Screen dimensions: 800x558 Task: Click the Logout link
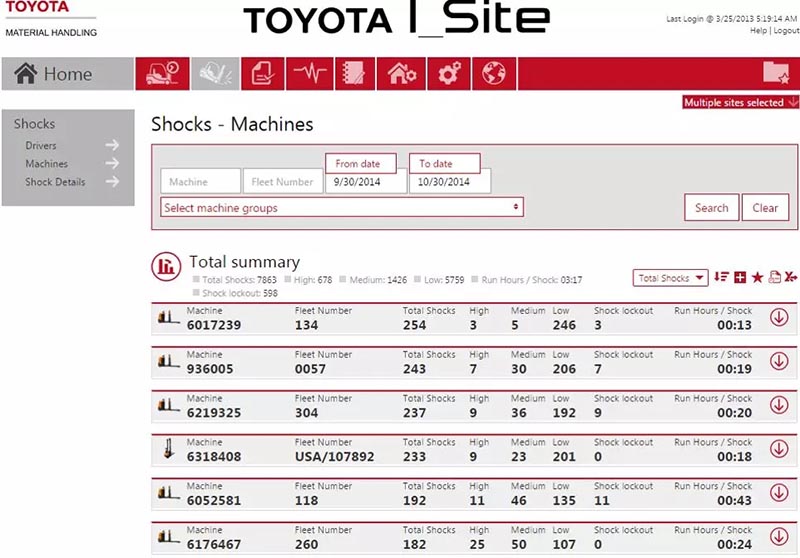(786, 31)
